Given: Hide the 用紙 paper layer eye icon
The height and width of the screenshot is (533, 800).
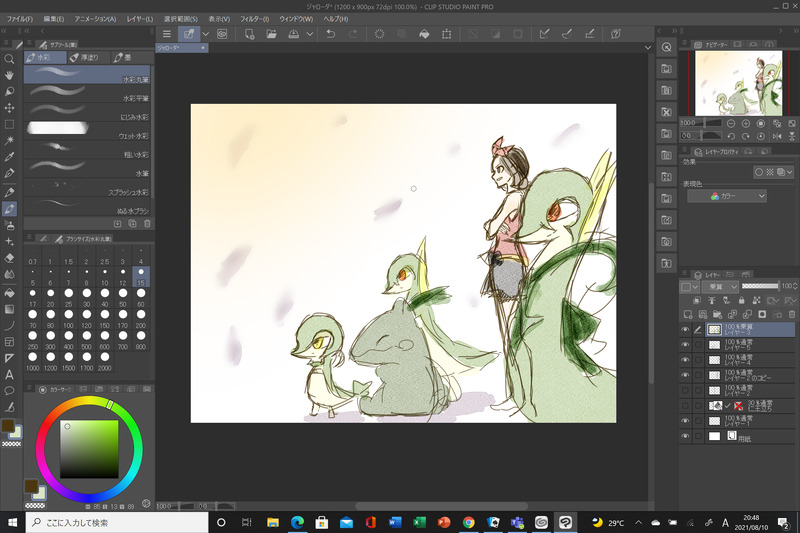Looking at the screenshot, I should point(685,437).
